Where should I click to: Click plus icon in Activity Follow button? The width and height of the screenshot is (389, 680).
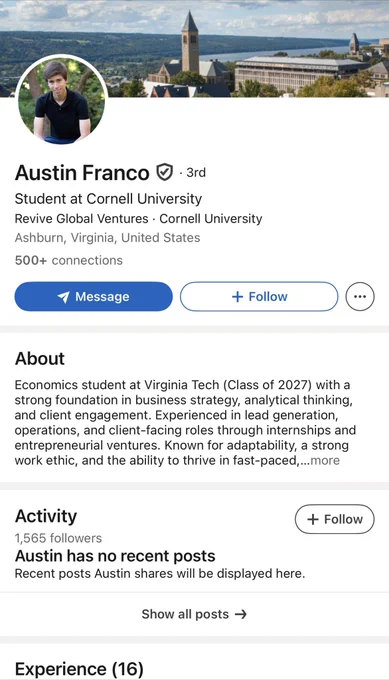pos(313,519)
